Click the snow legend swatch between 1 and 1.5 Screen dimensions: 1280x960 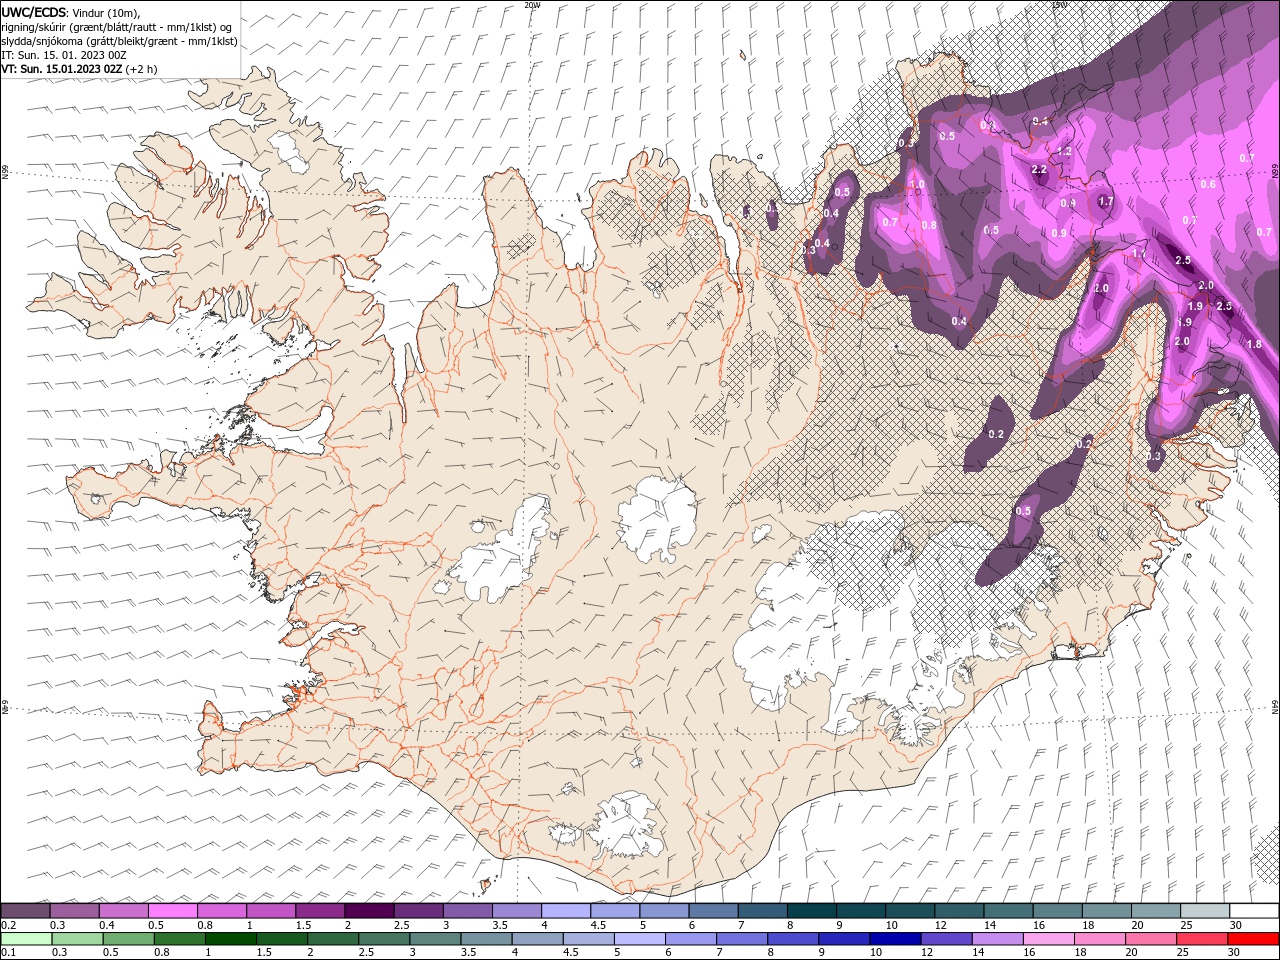(271, 911)
